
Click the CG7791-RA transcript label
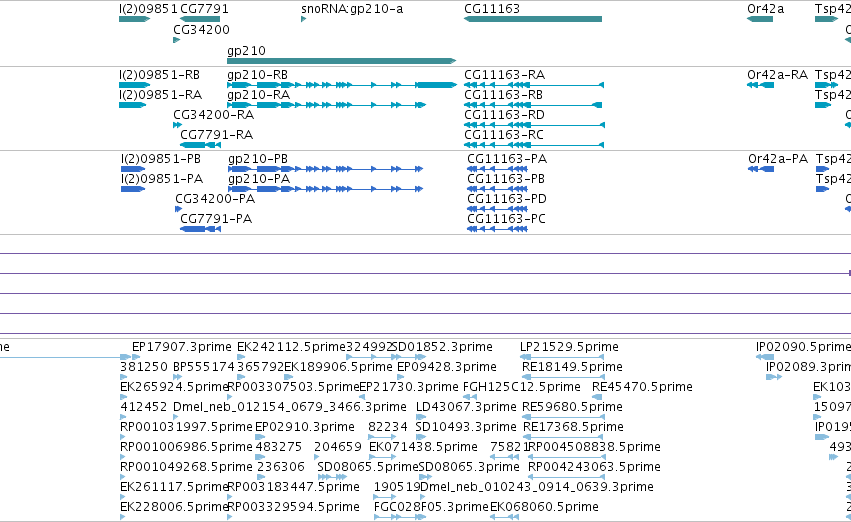[216, 135]
